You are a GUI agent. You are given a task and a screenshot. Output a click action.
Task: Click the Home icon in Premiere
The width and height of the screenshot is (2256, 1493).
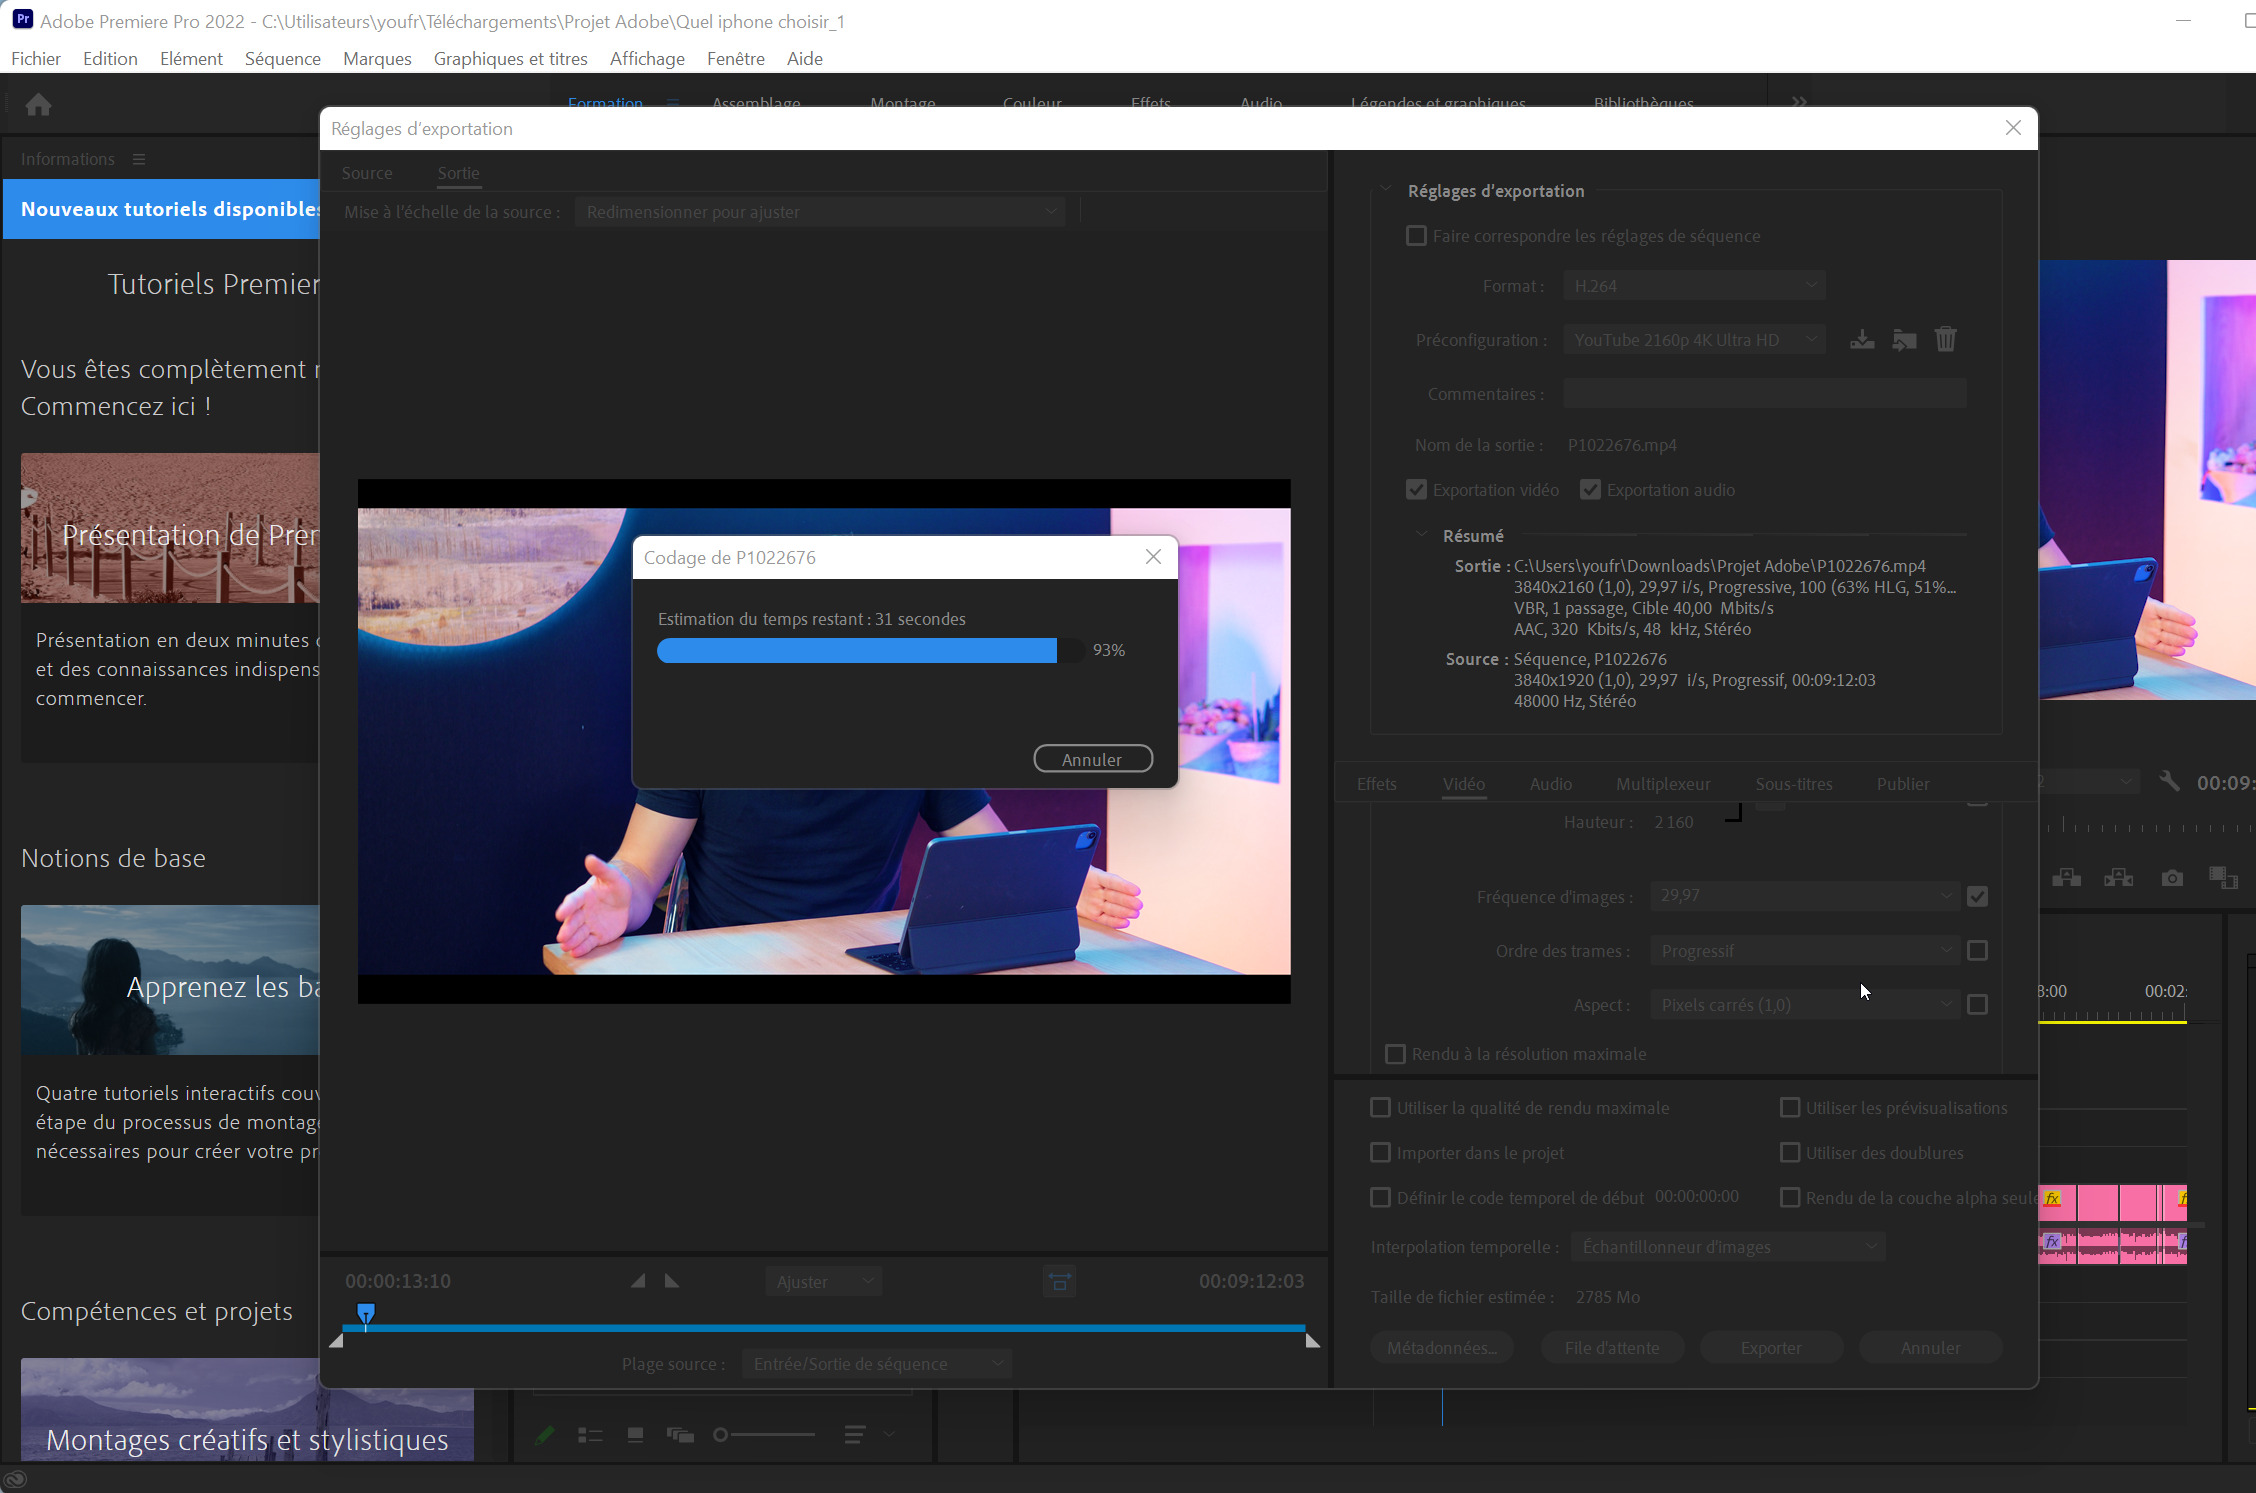pyautogui.click(x=38, y=105)
